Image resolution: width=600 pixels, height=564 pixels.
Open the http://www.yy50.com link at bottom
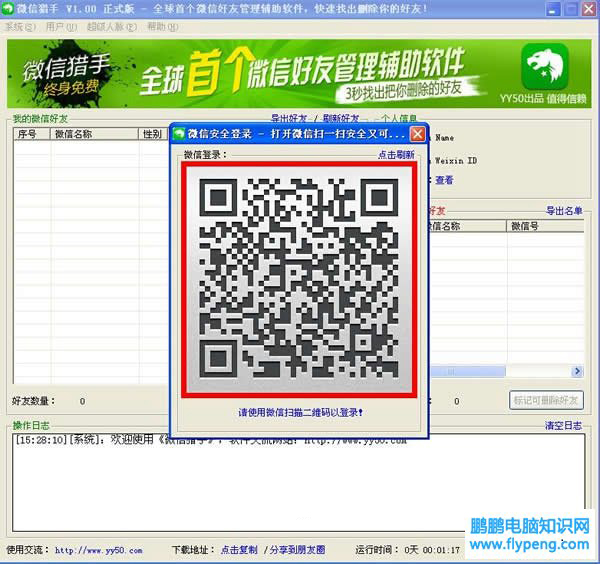[x=99, y=550]
